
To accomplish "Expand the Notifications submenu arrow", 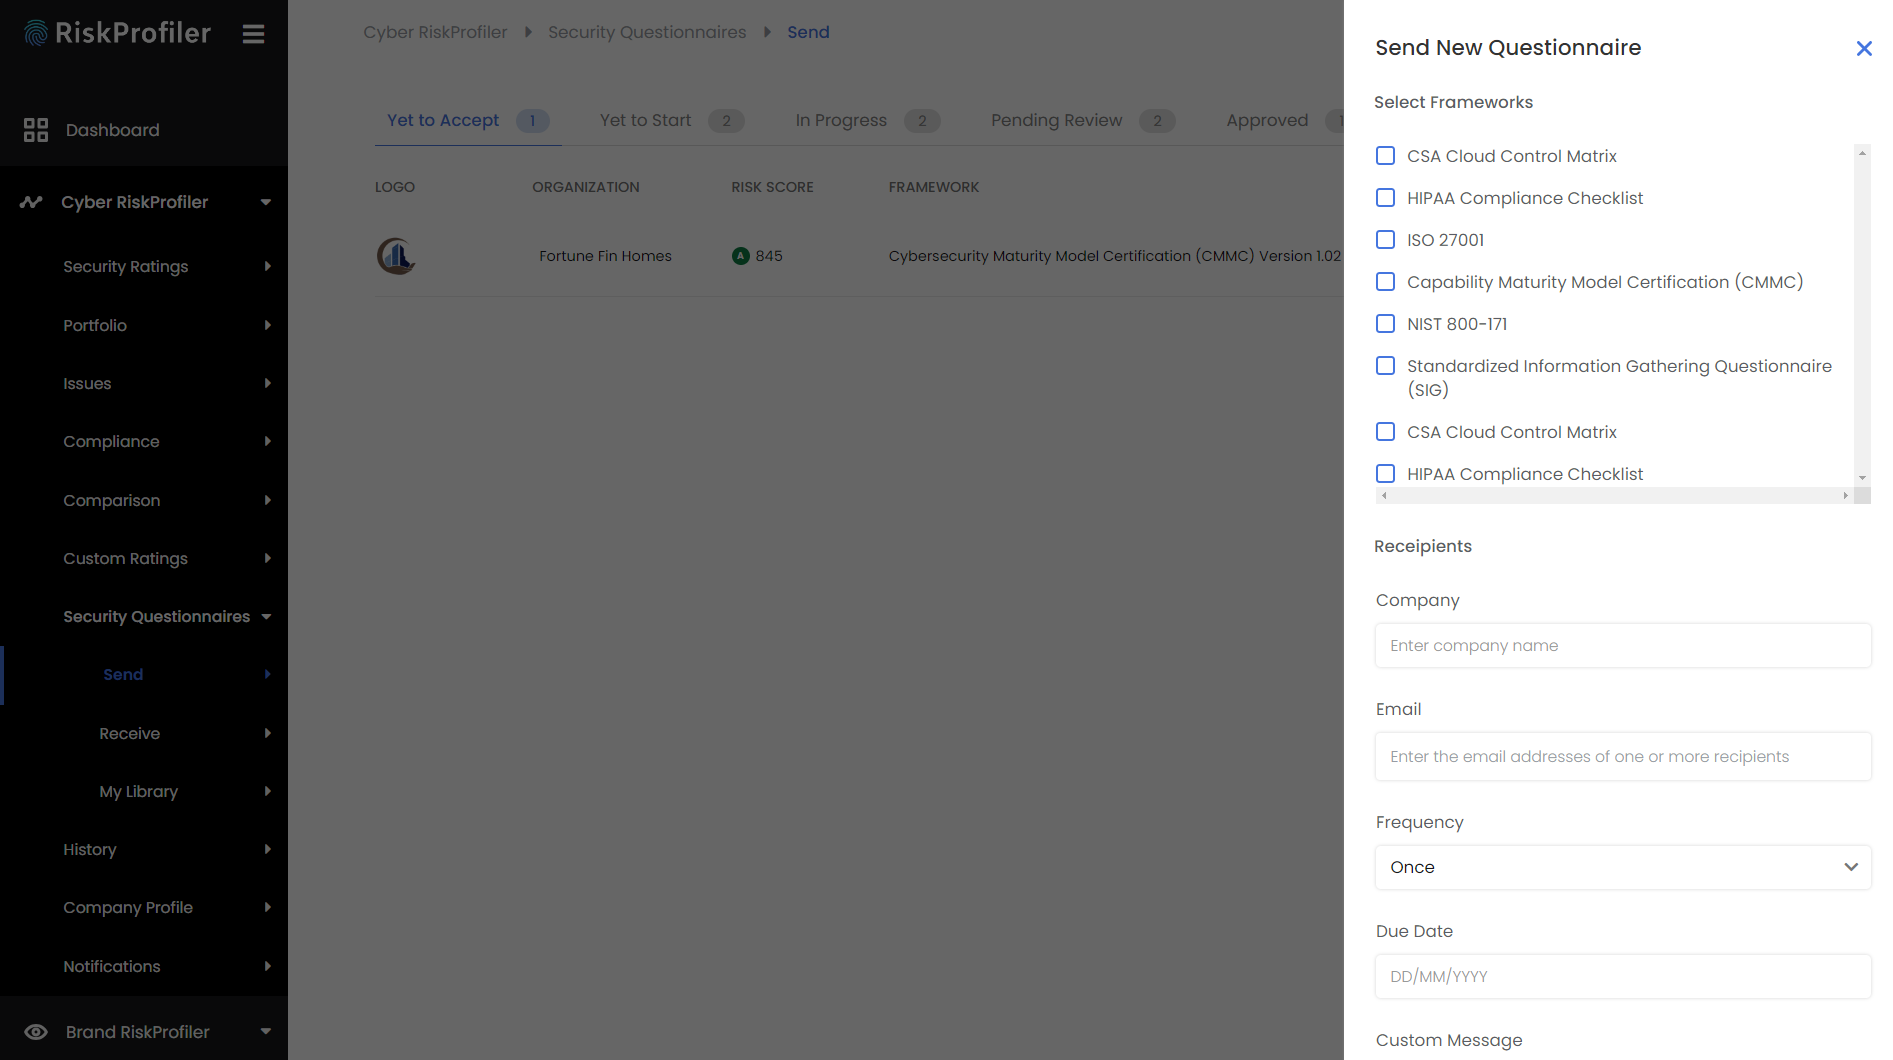I will [x=268, y=966].
